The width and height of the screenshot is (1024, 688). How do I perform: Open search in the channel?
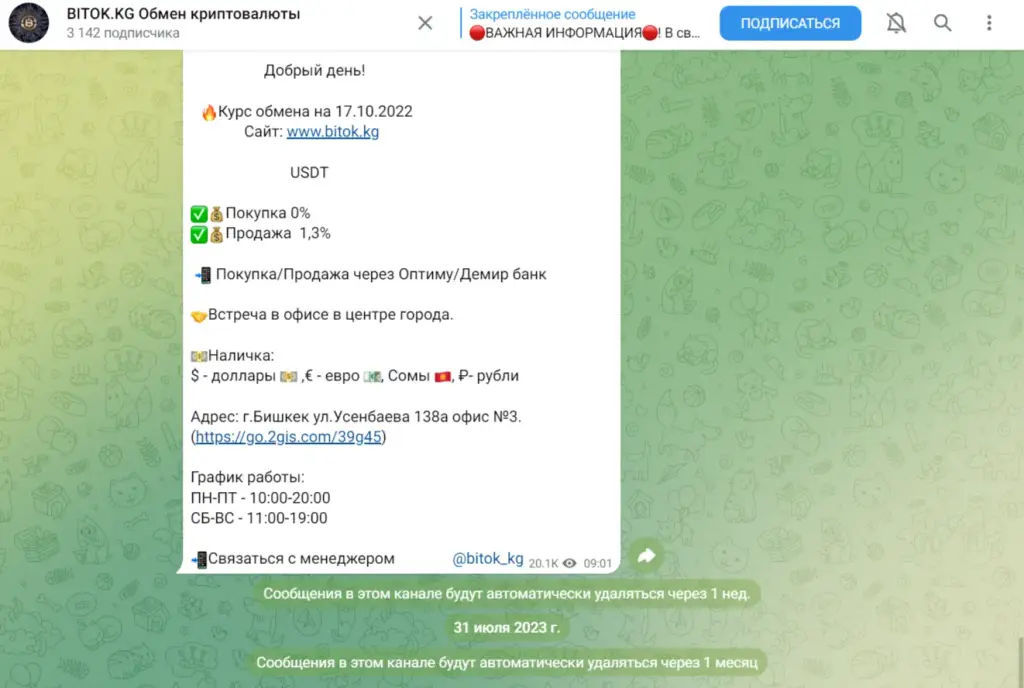[942, 23]
